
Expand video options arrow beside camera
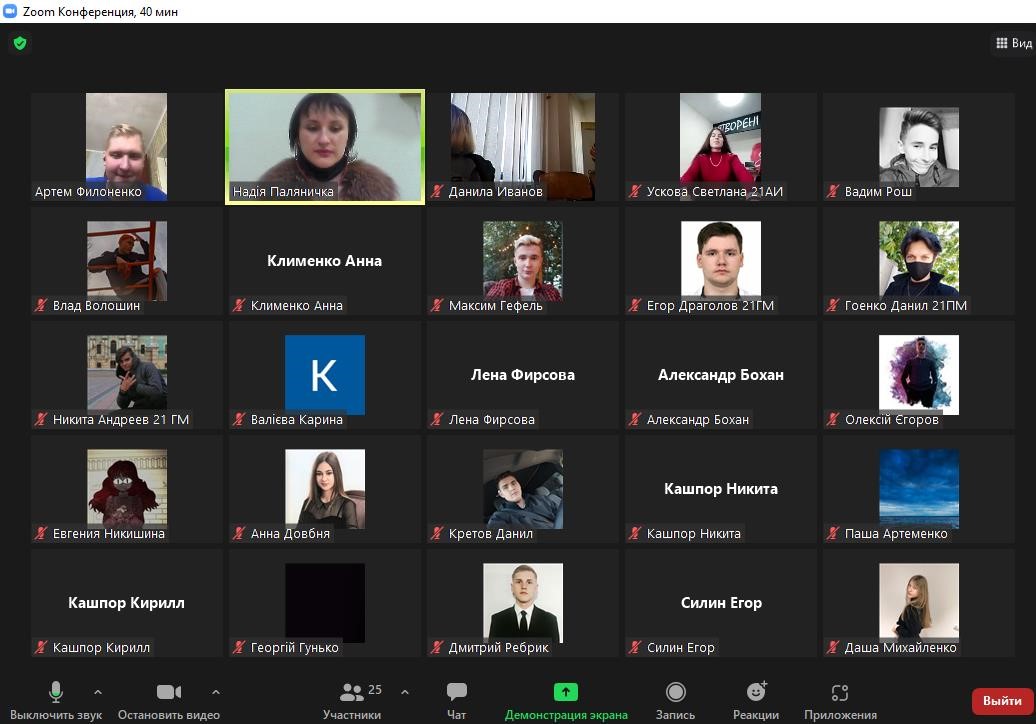(215, 692)
